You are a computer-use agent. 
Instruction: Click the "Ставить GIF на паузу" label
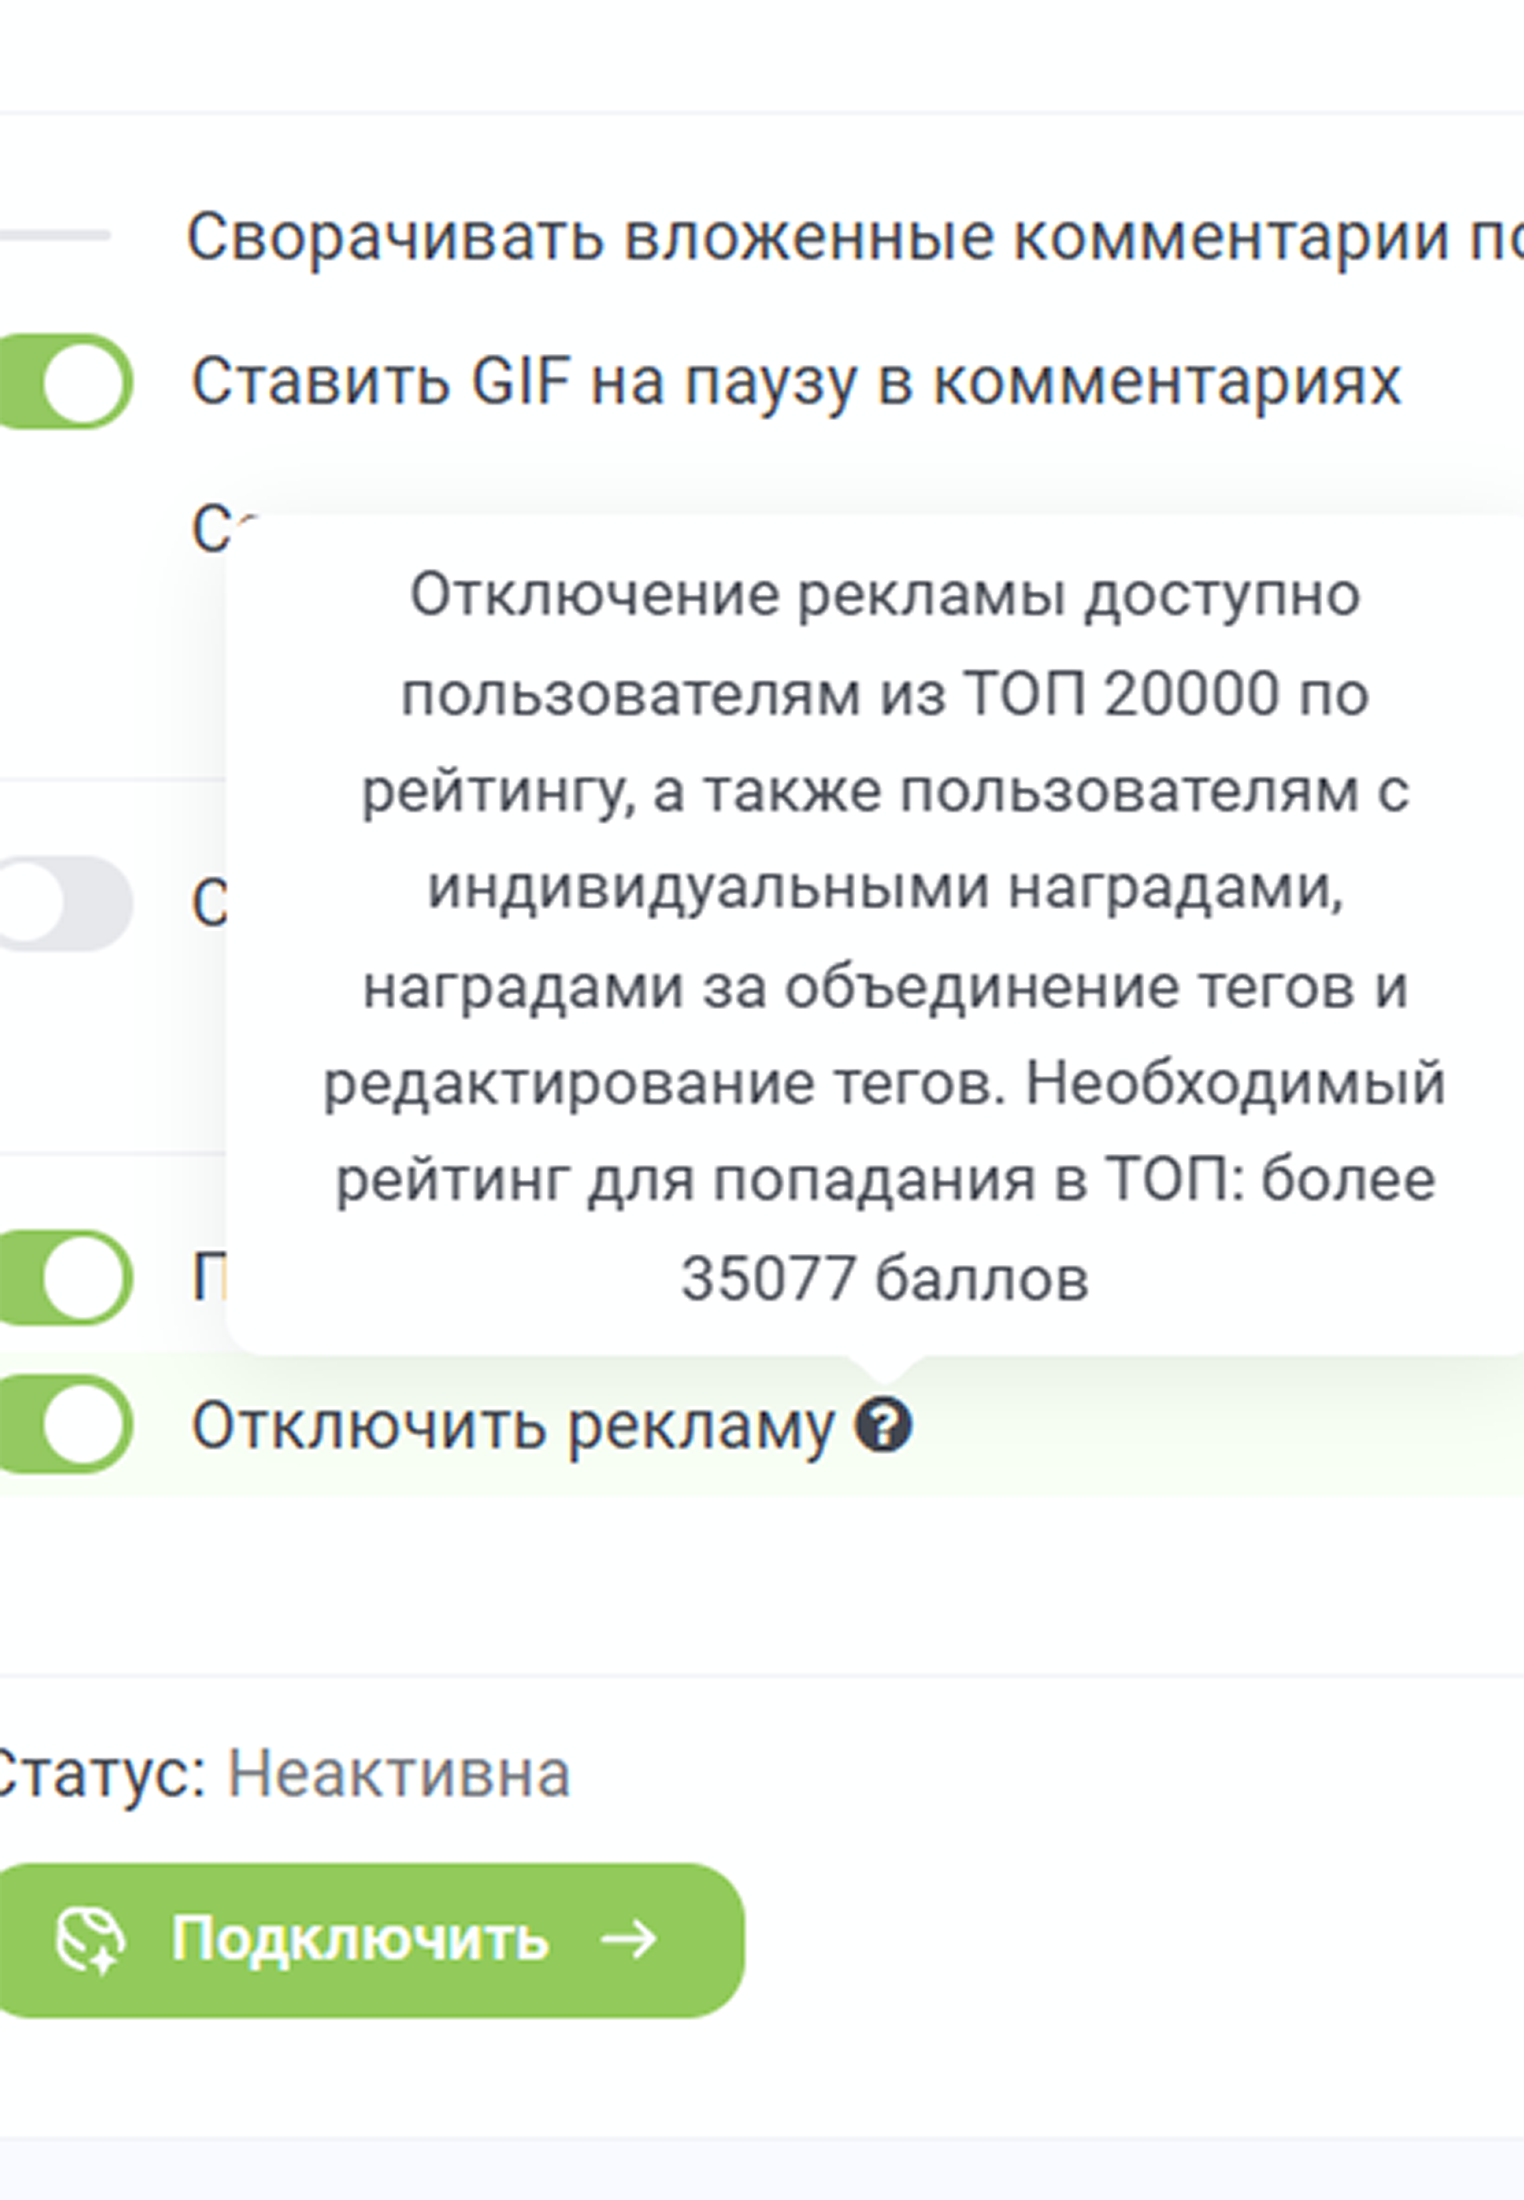pyautogui.click(x=795, y=382)
